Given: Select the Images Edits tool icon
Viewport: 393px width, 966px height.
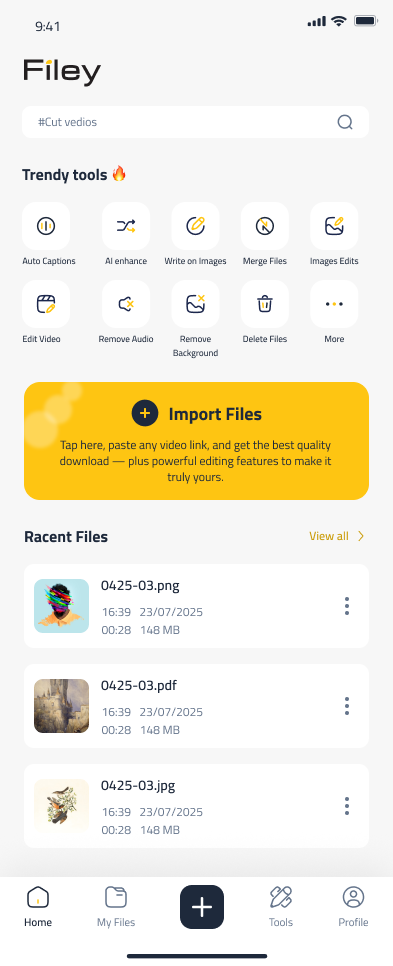Looking at the screenshot, I should tap(334, 226).
